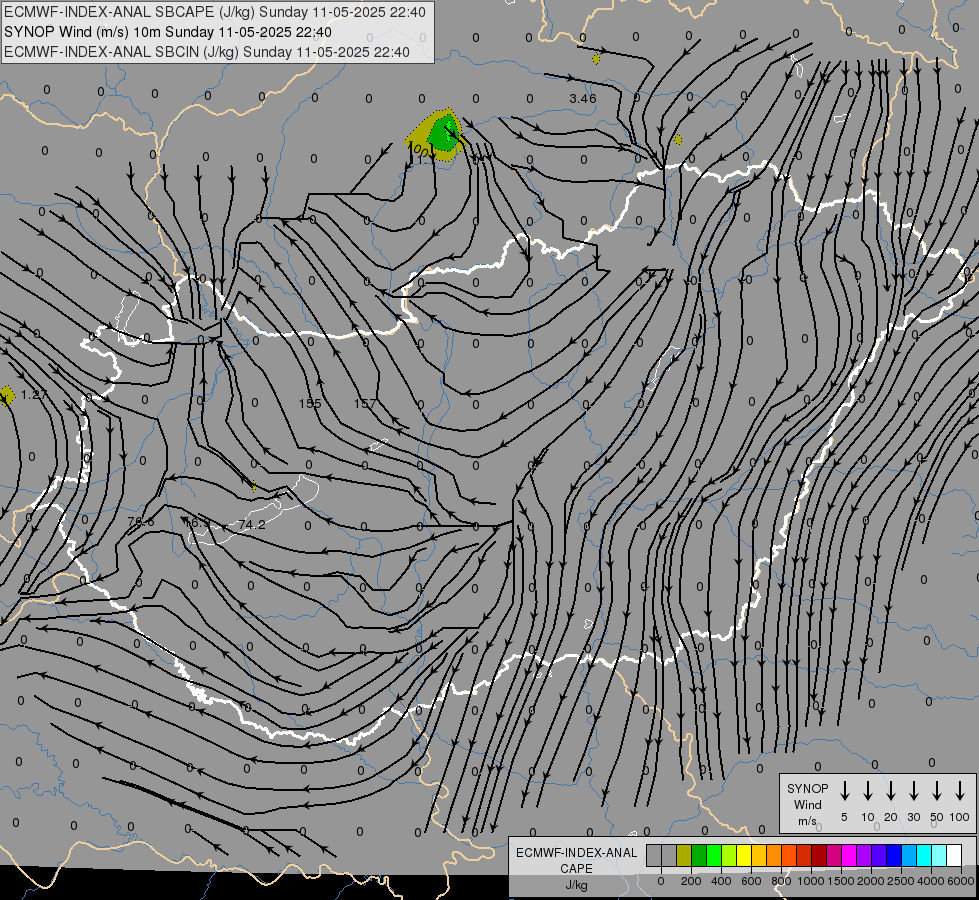The width and height of the screenshot is (979, 900).
Task: Click the value 74.2 near the lake
Action: click(x=252, y=525)
